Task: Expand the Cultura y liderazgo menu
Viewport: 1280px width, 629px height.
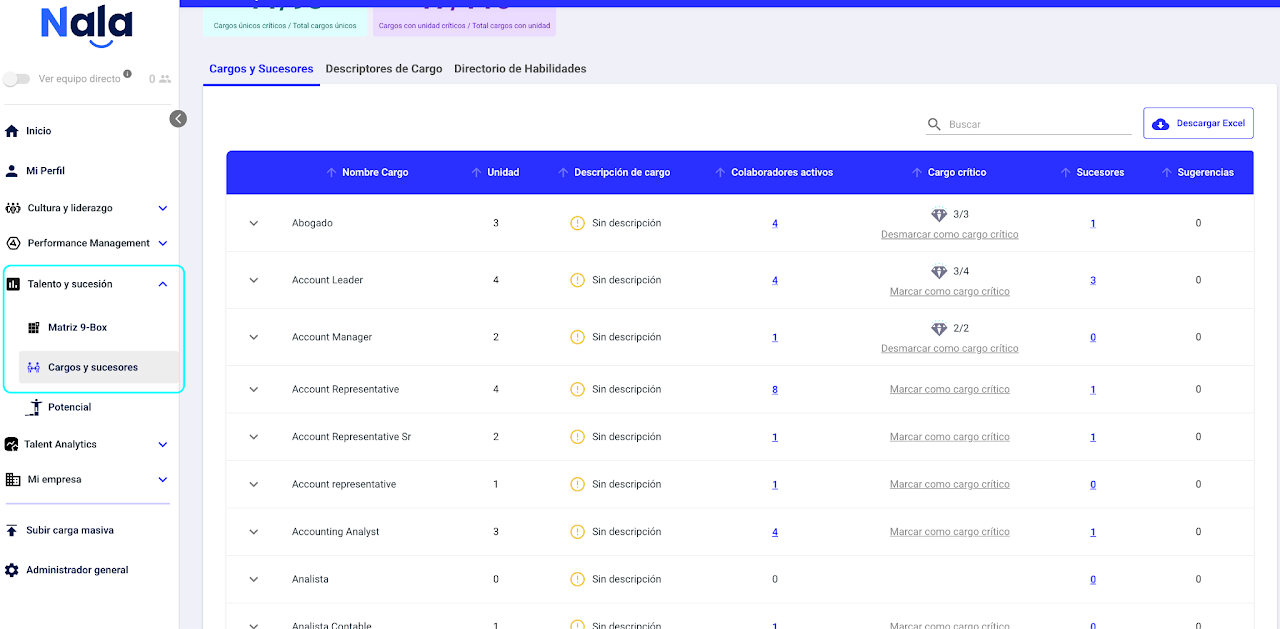Action: point(163,209)
